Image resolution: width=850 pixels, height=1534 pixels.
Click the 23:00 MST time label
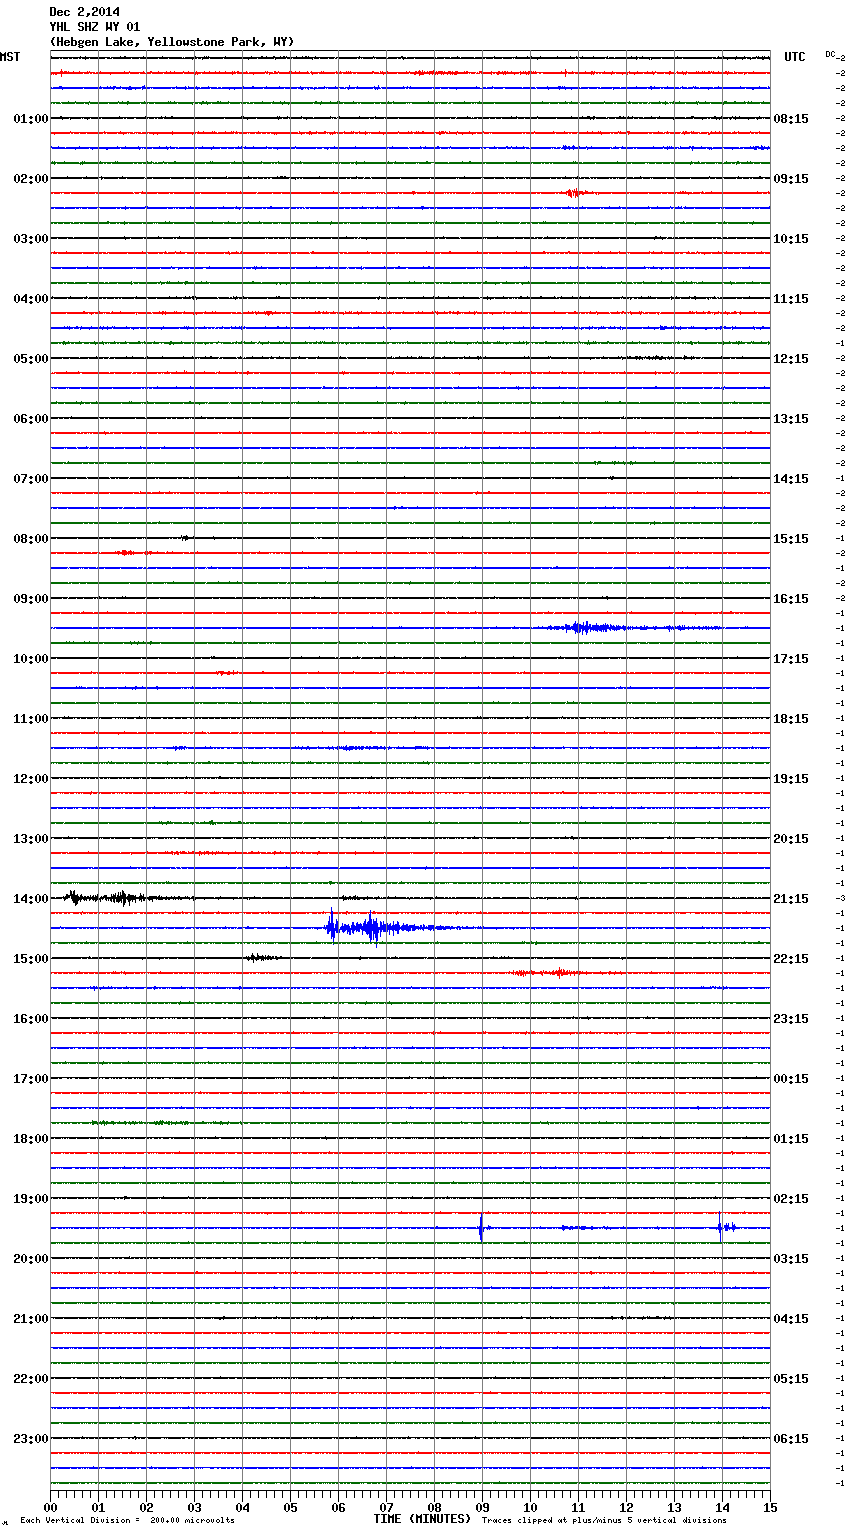pos(30,1439)
